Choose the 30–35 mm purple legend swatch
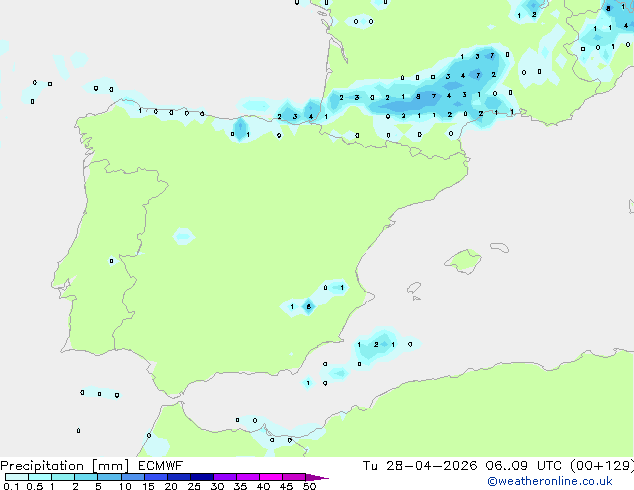The width and height of the screenshot is (634, 490). (224, 477)
